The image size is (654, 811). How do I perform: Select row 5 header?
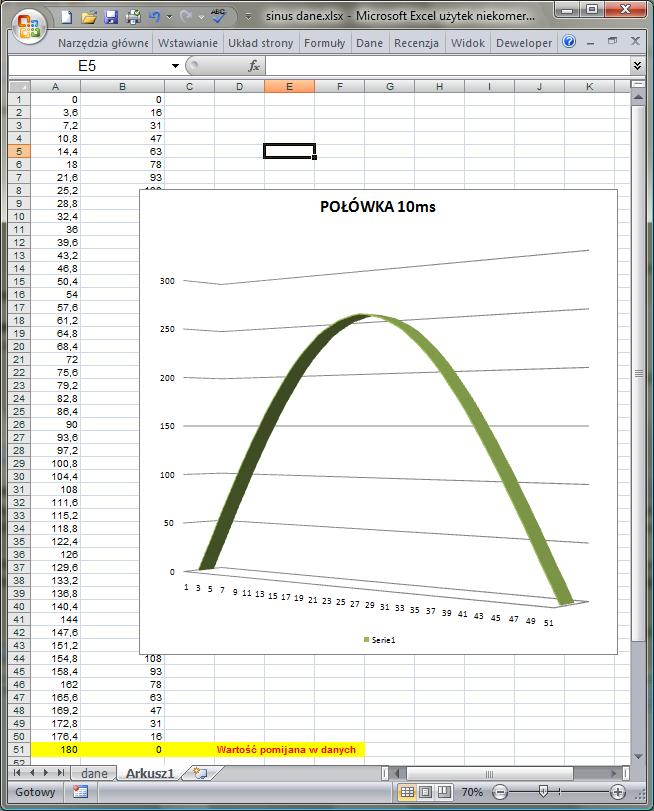point(19,152)
